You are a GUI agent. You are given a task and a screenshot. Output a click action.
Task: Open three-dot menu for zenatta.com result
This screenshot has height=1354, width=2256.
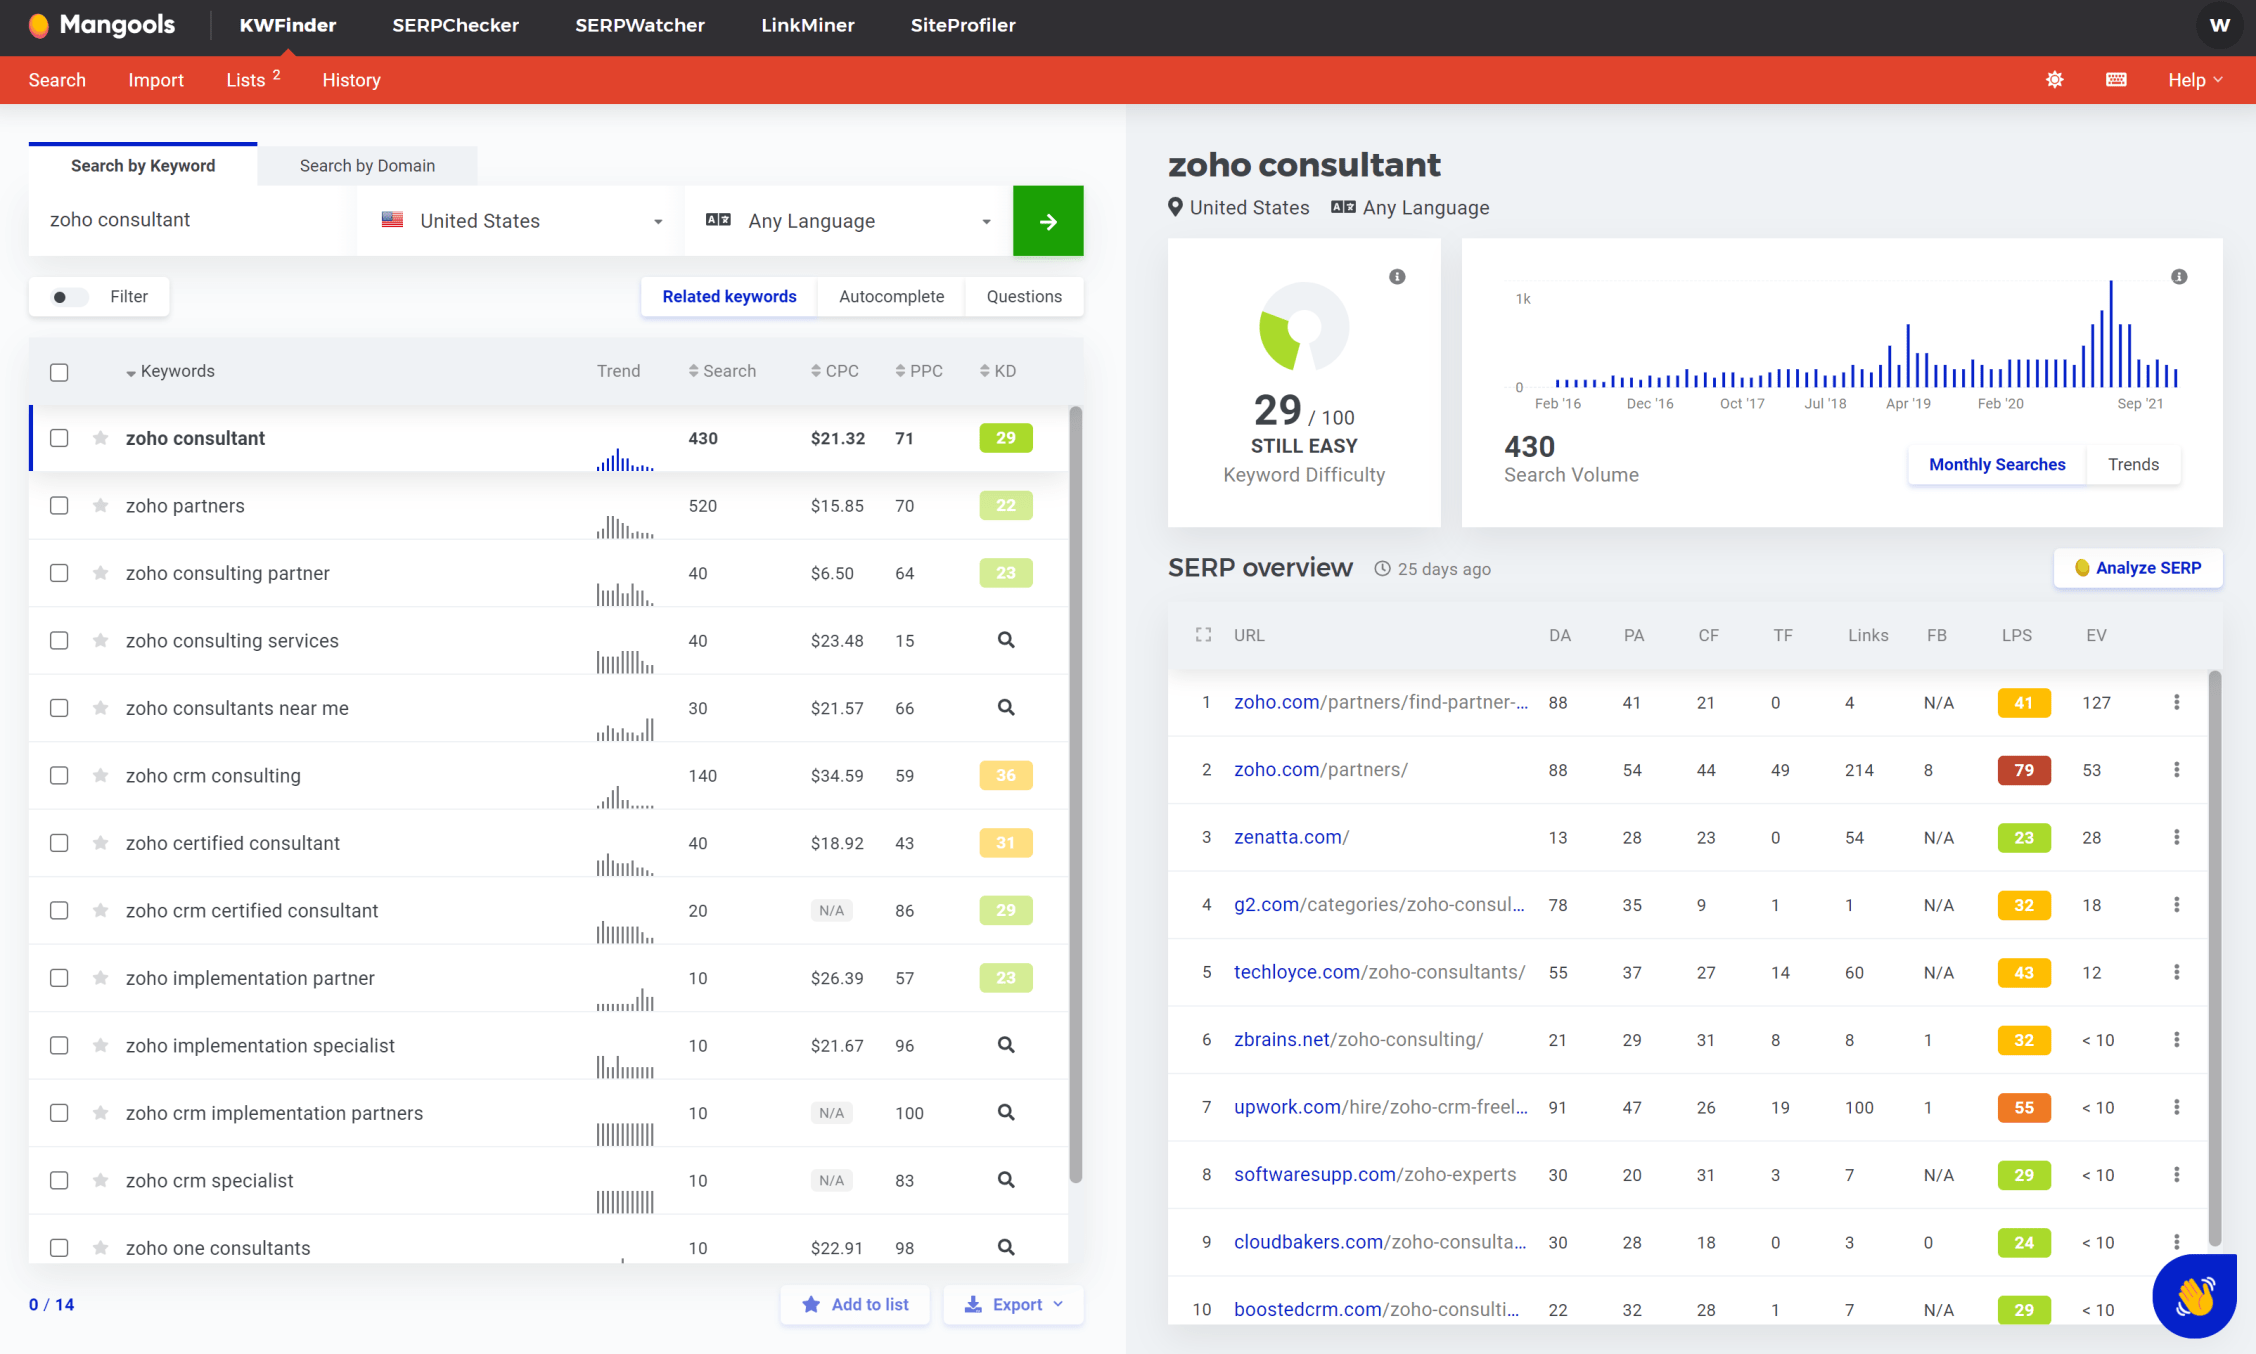2176,837
